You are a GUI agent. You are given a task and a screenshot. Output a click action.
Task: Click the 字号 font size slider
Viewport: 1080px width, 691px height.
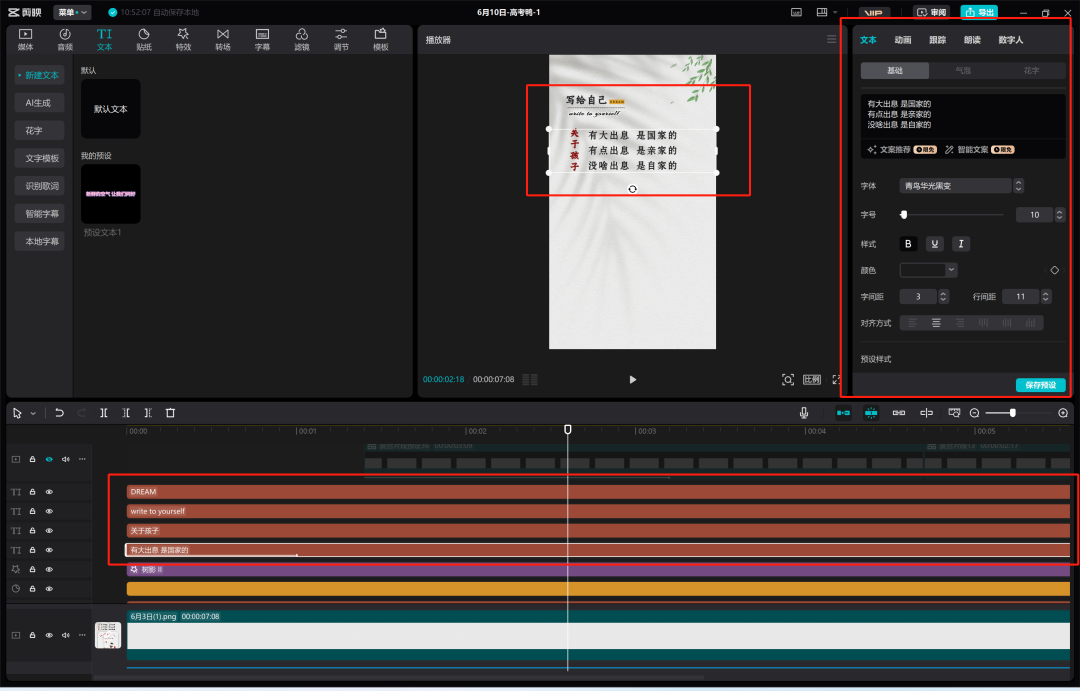tap(952, 215)
